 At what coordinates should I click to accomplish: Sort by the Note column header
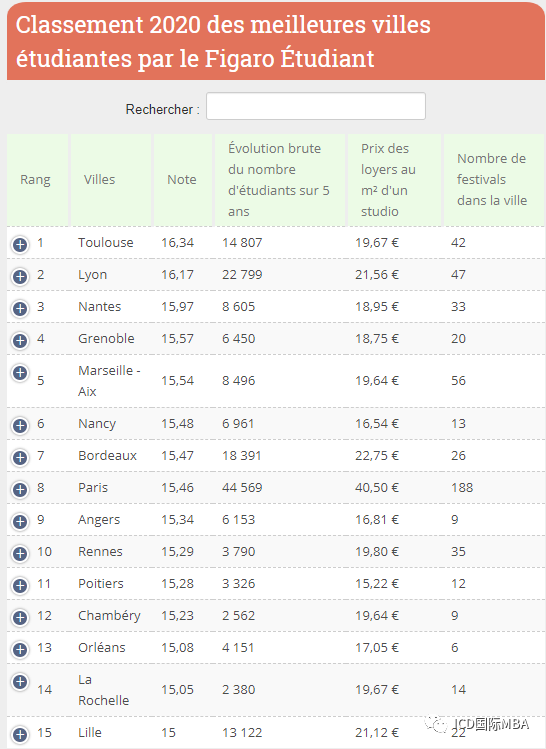tap(182, 180)
